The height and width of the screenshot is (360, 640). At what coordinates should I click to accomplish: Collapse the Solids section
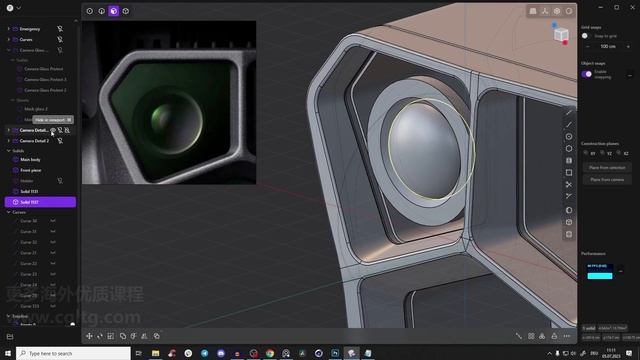coord(9,151)
